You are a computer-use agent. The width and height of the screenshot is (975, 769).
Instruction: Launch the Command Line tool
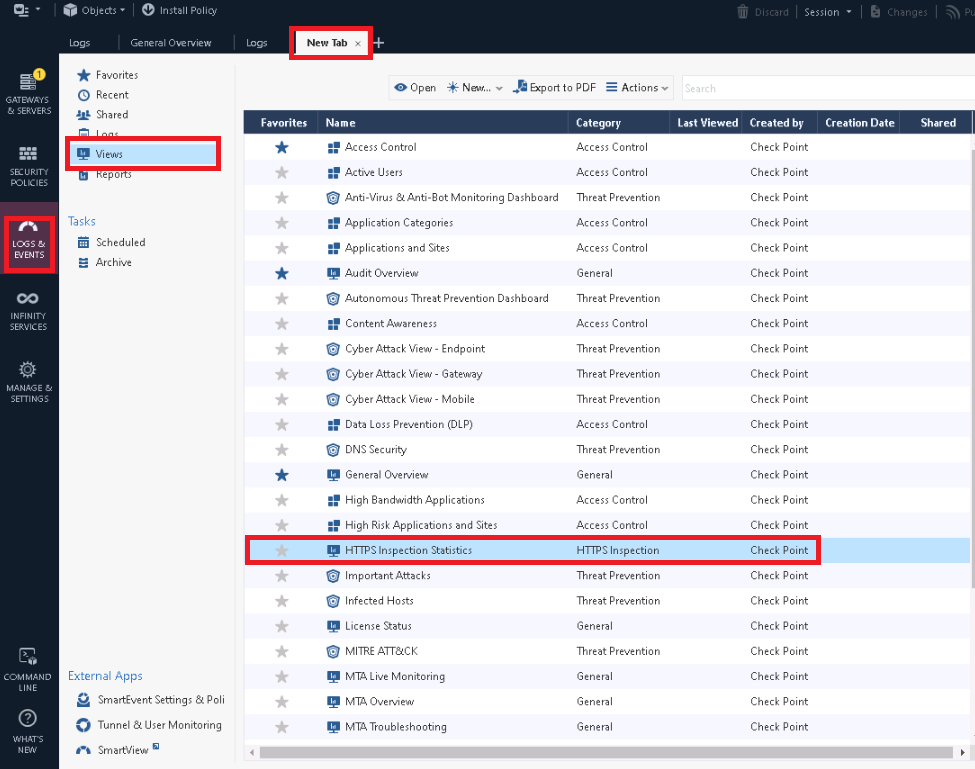click(x=27, y=669)
